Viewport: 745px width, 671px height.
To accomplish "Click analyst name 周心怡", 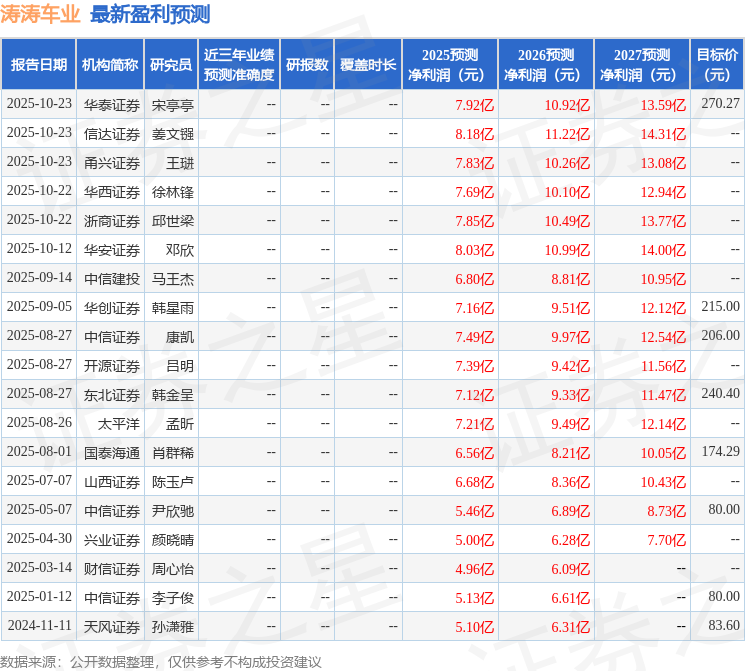I will (172, 569).
